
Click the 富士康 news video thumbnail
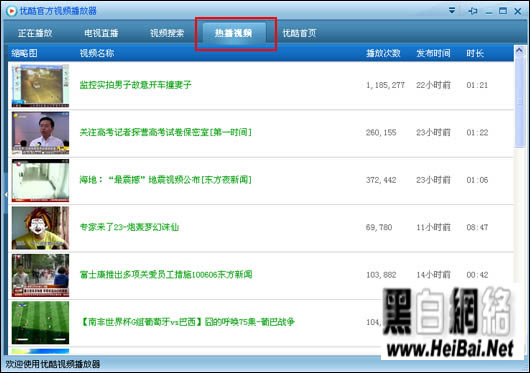[40, 275]
